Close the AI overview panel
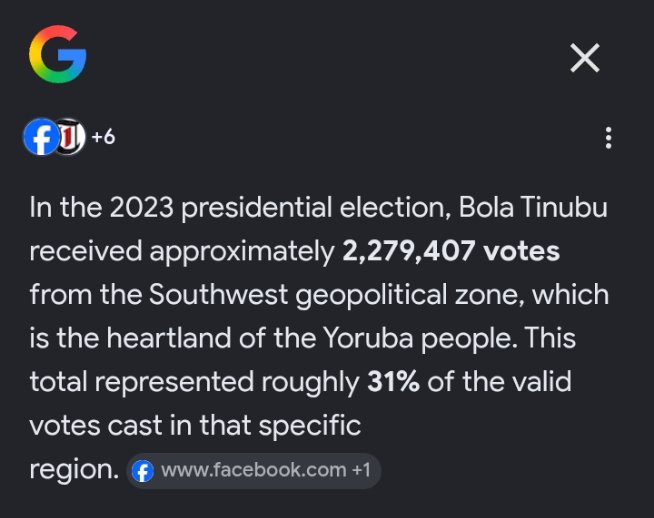Image resolution: width=654 pixels, height=518 pixels. pos(585,58)
